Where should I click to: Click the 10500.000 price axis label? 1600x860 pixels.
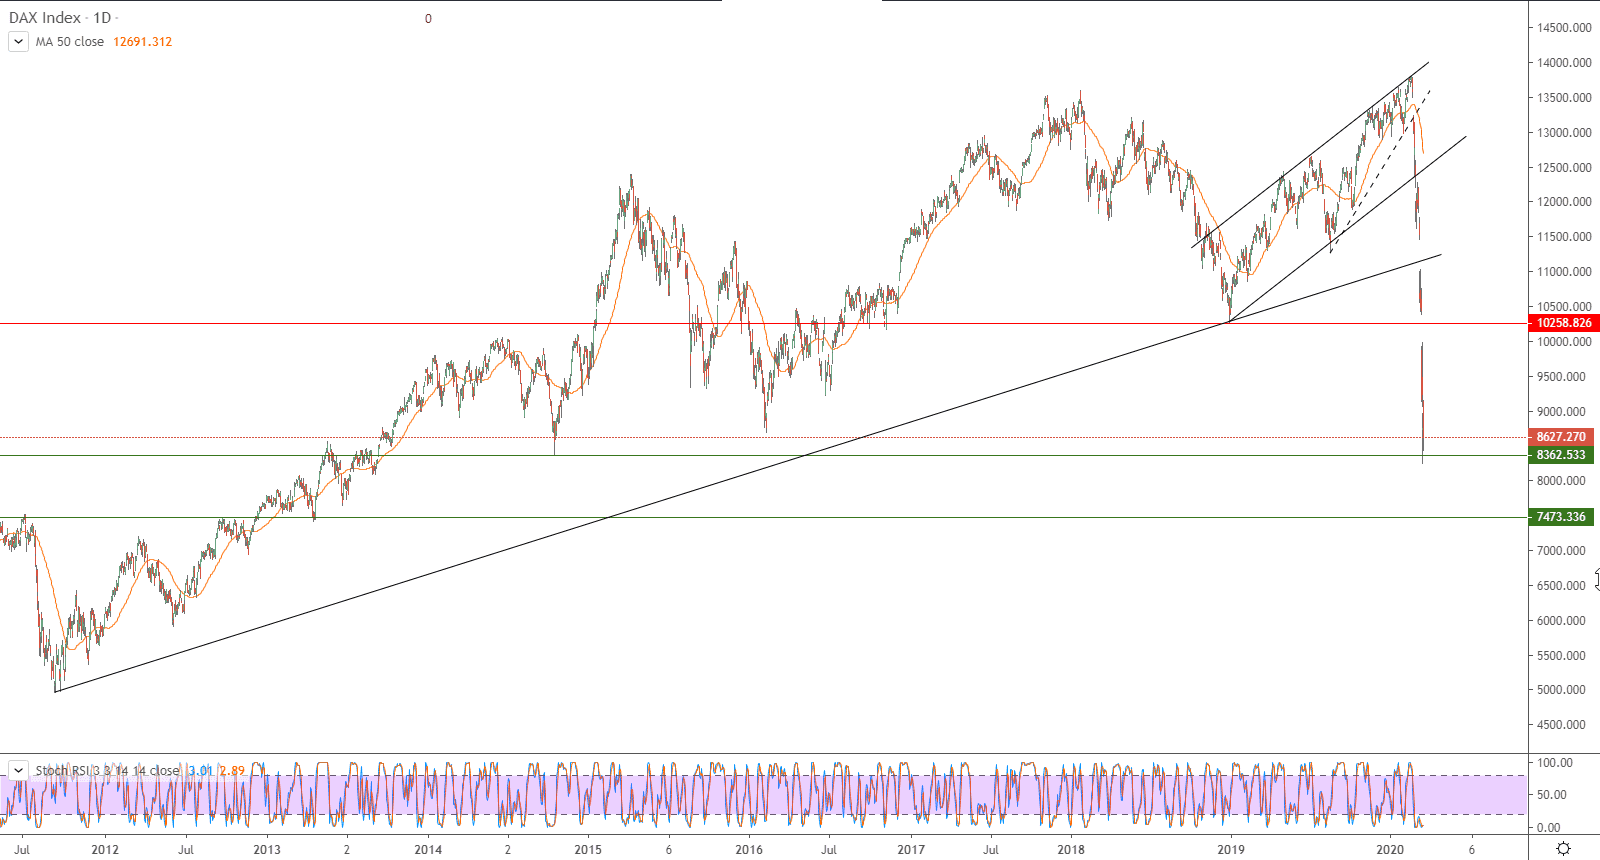pyautogui.click(x=1564, y=307)
